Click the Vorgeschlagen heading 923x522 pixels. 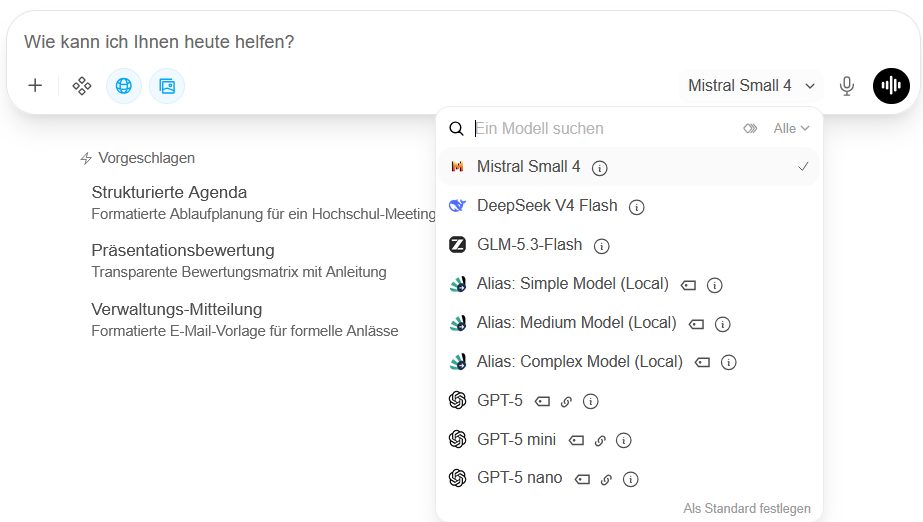pos(146,158)
